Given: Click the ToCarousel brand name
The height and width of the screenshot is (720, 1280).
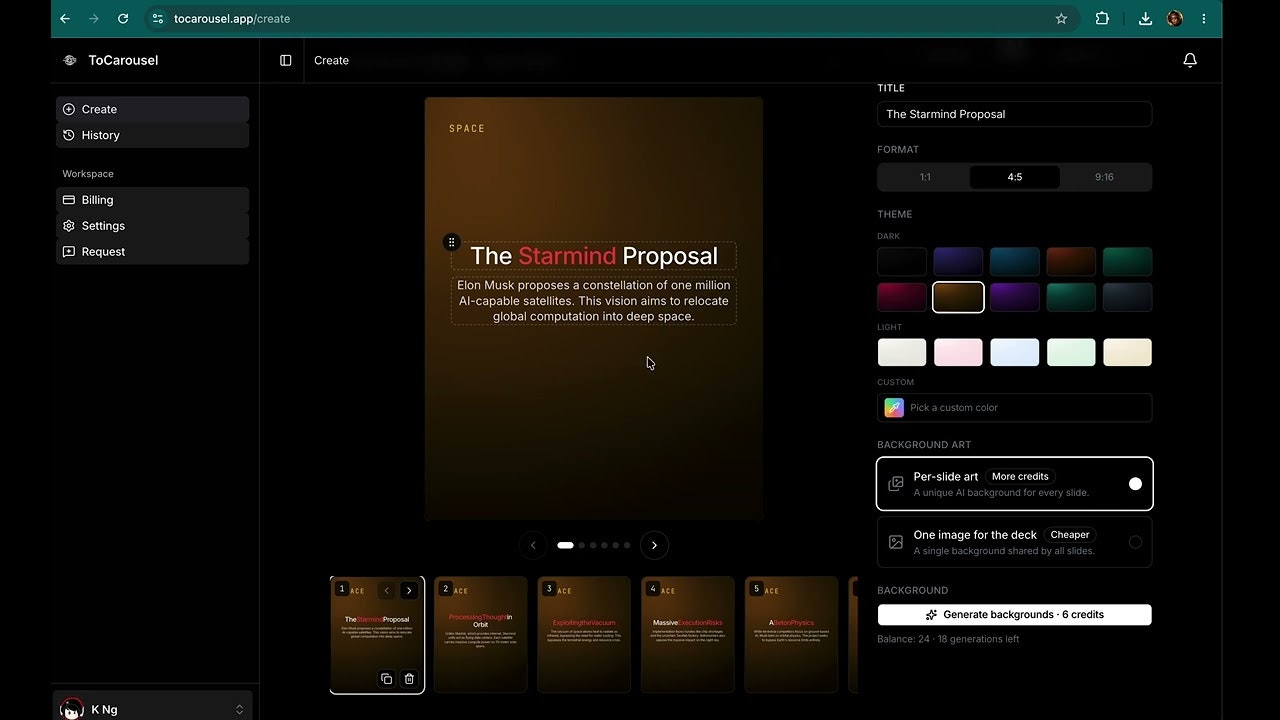Looking at the screenshot, I should coord(123,60).
